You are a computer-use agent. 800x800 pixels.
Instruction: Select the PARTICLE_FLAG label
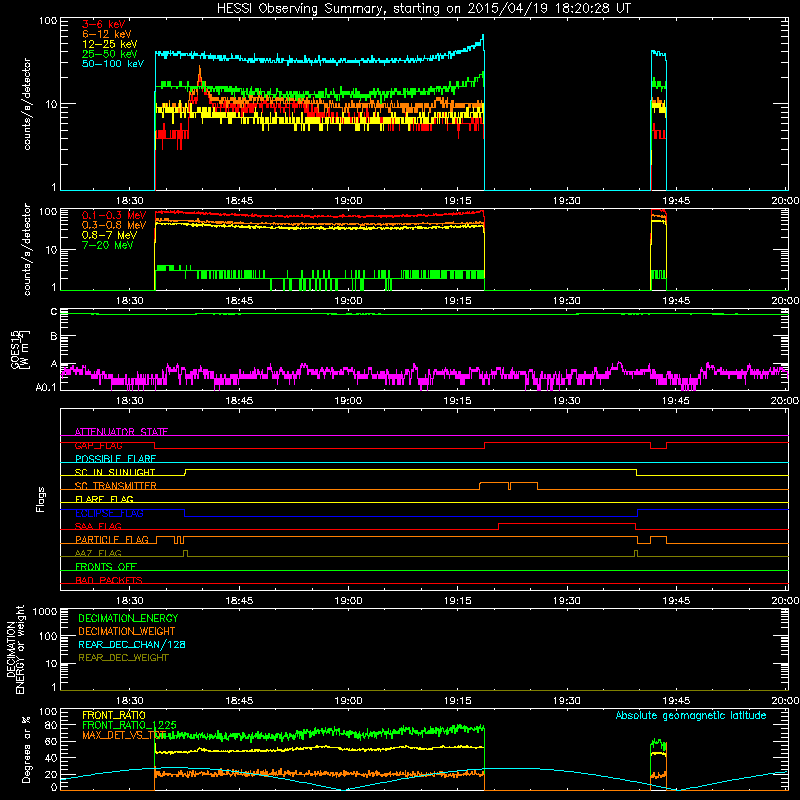click(x=112, y=539)
